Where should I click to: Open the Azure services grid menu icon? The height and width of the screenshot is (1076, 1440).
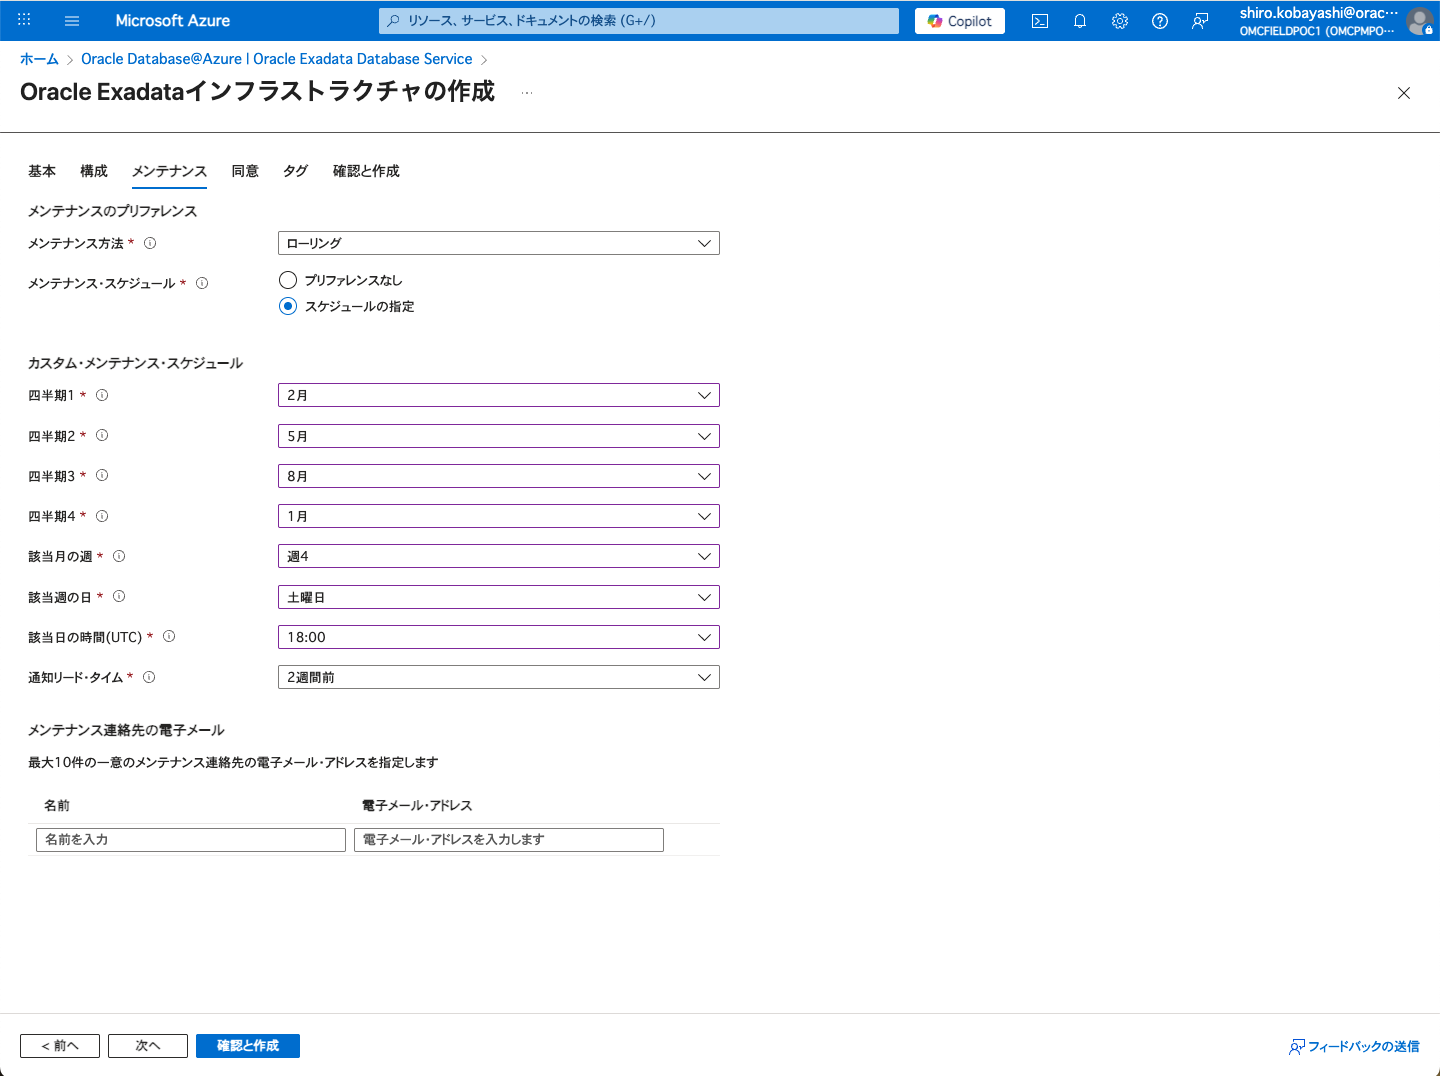pos(23,20)
